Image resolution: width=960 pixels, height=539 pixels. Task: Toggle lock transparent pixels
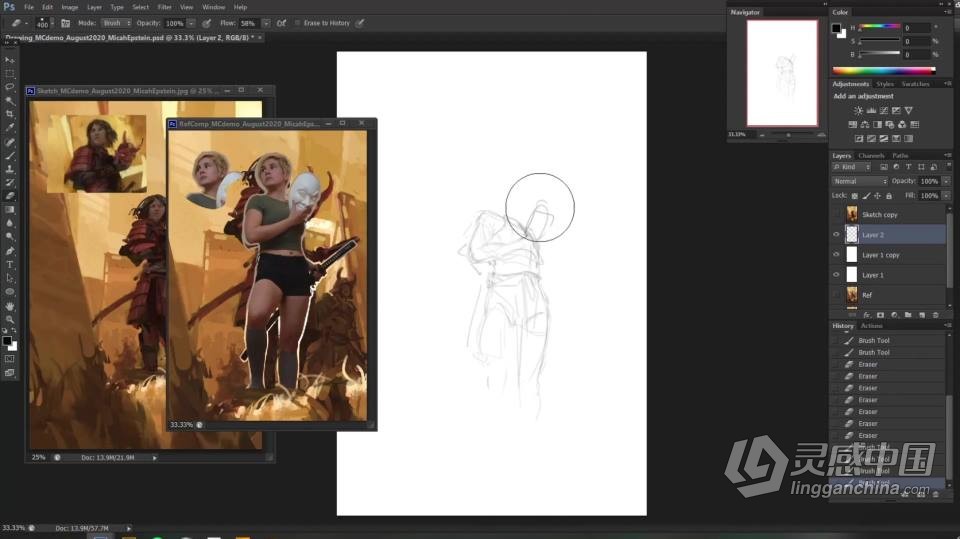(855, 196)
